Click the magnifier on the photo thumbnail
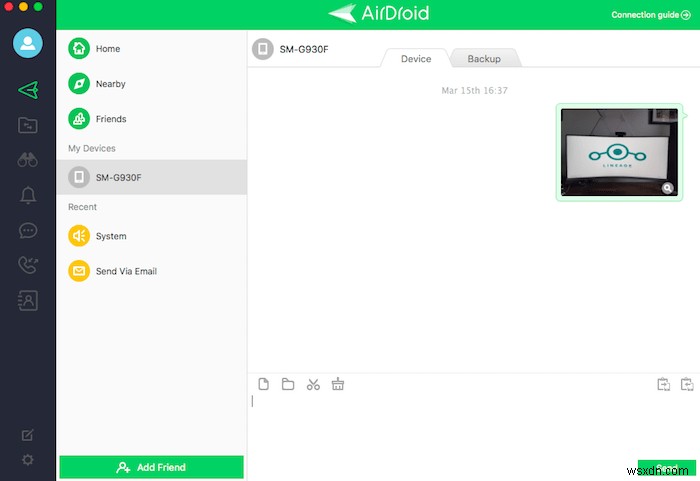This screenshot has height=481, width=700. 667,188
